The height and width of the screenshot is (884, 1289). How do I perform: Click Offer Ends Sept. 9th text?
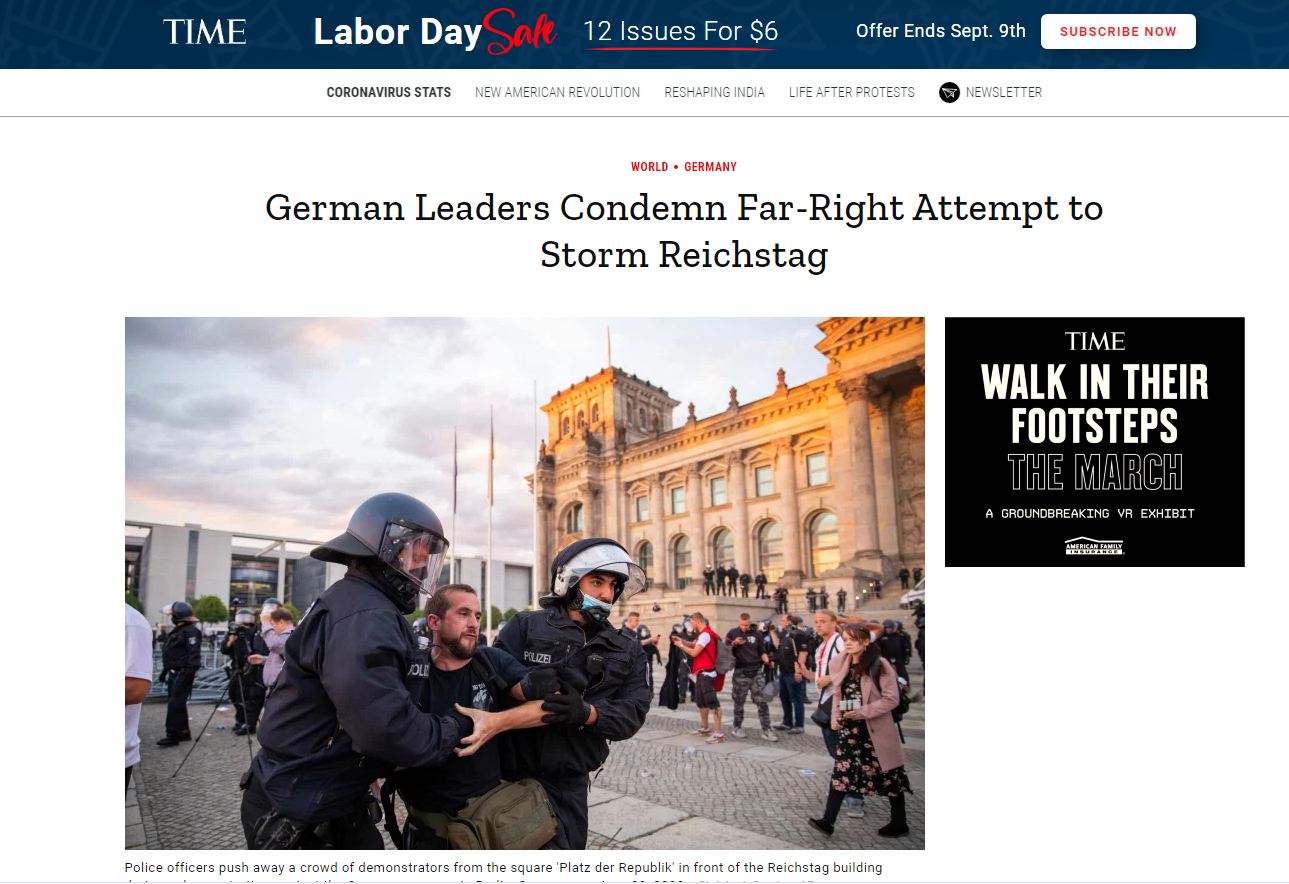pyautogui.click(x=940, y=31)
